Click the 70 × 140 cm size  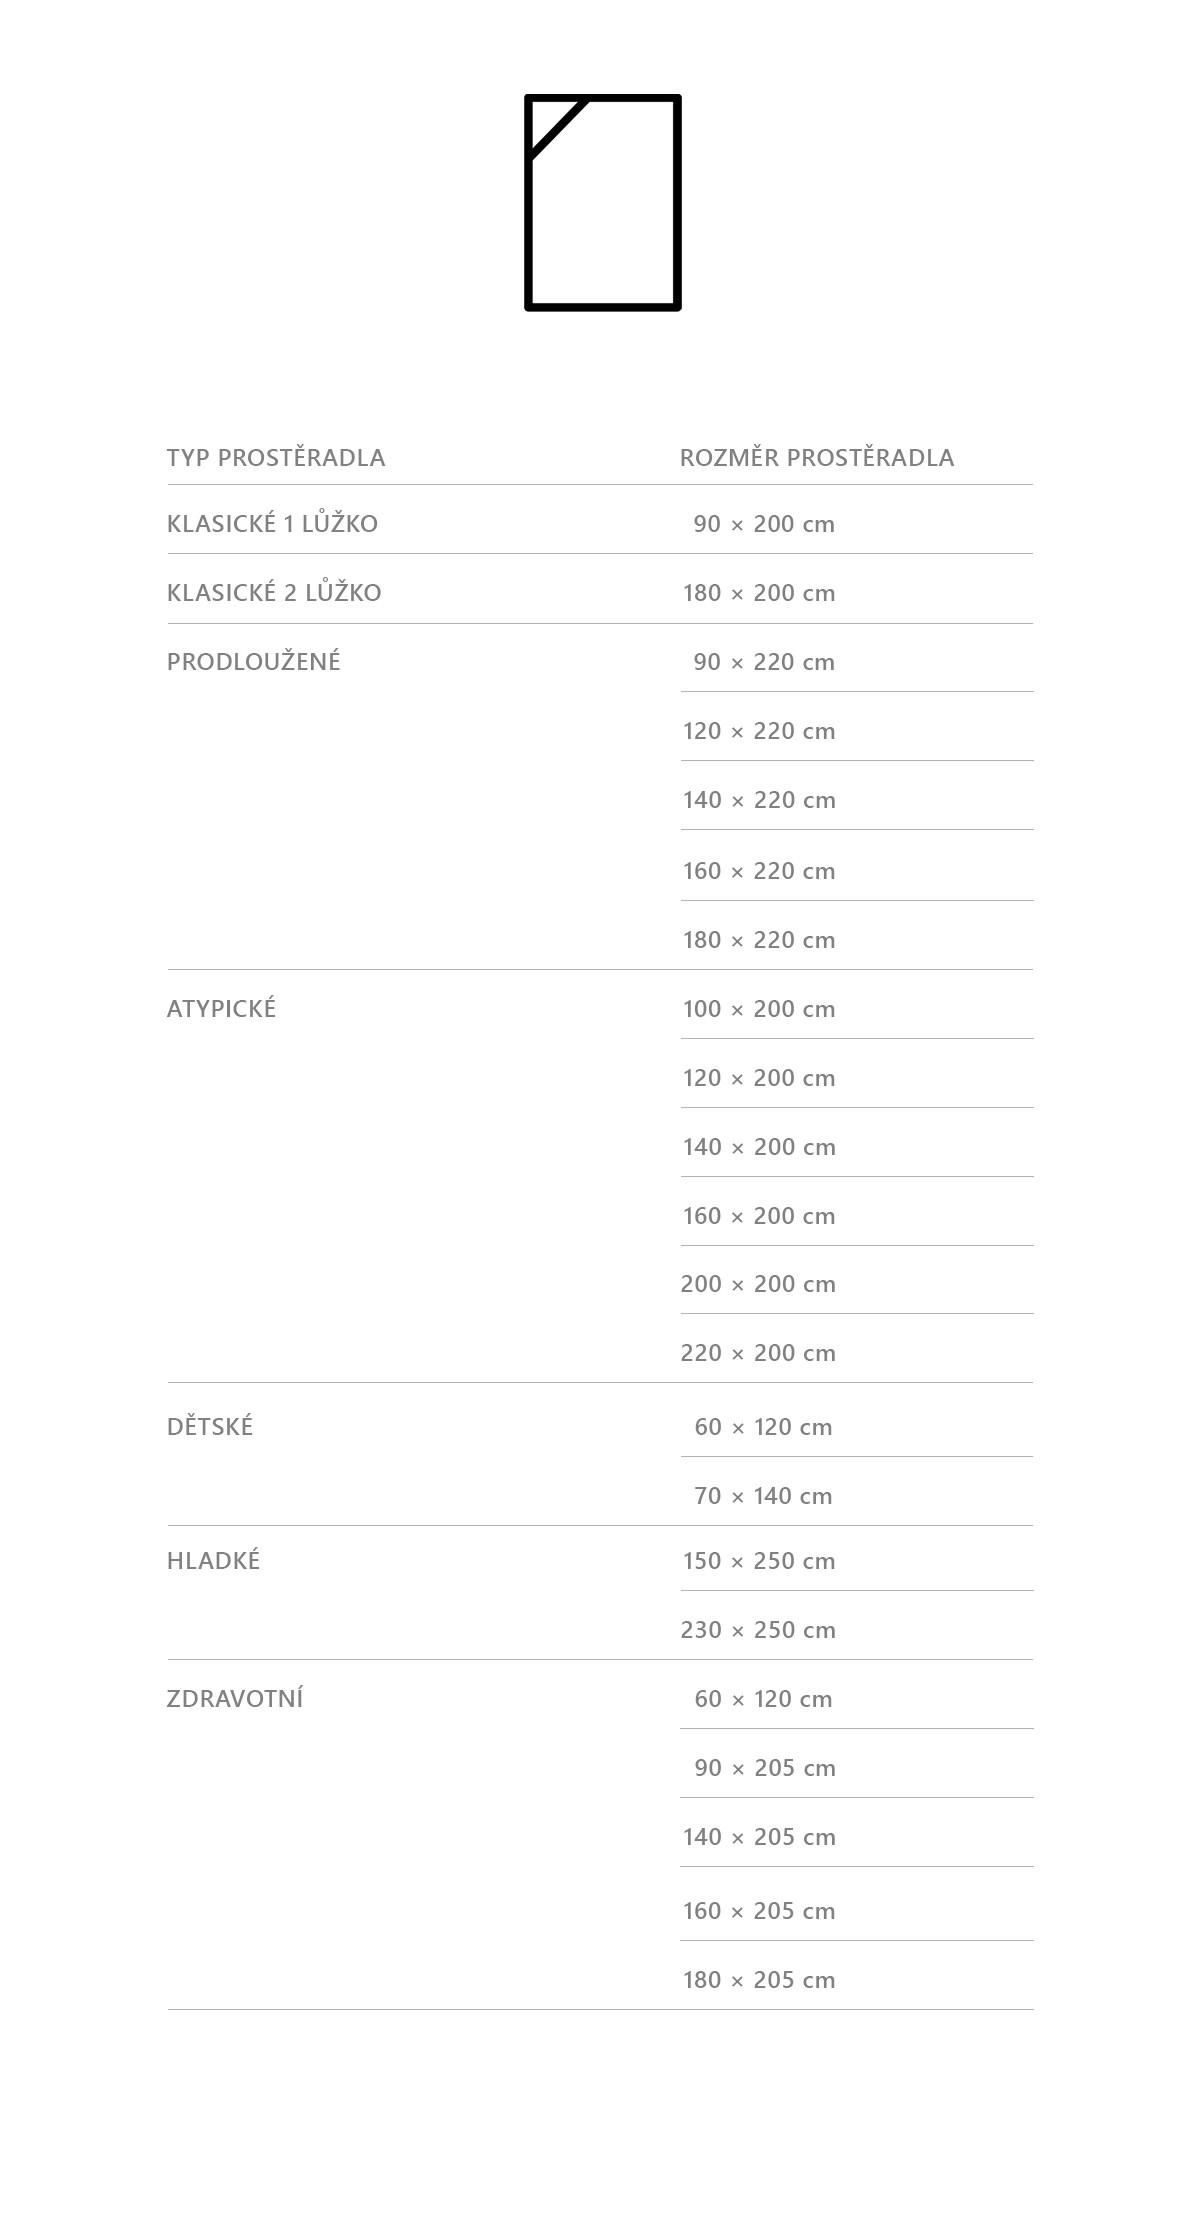763,1496
